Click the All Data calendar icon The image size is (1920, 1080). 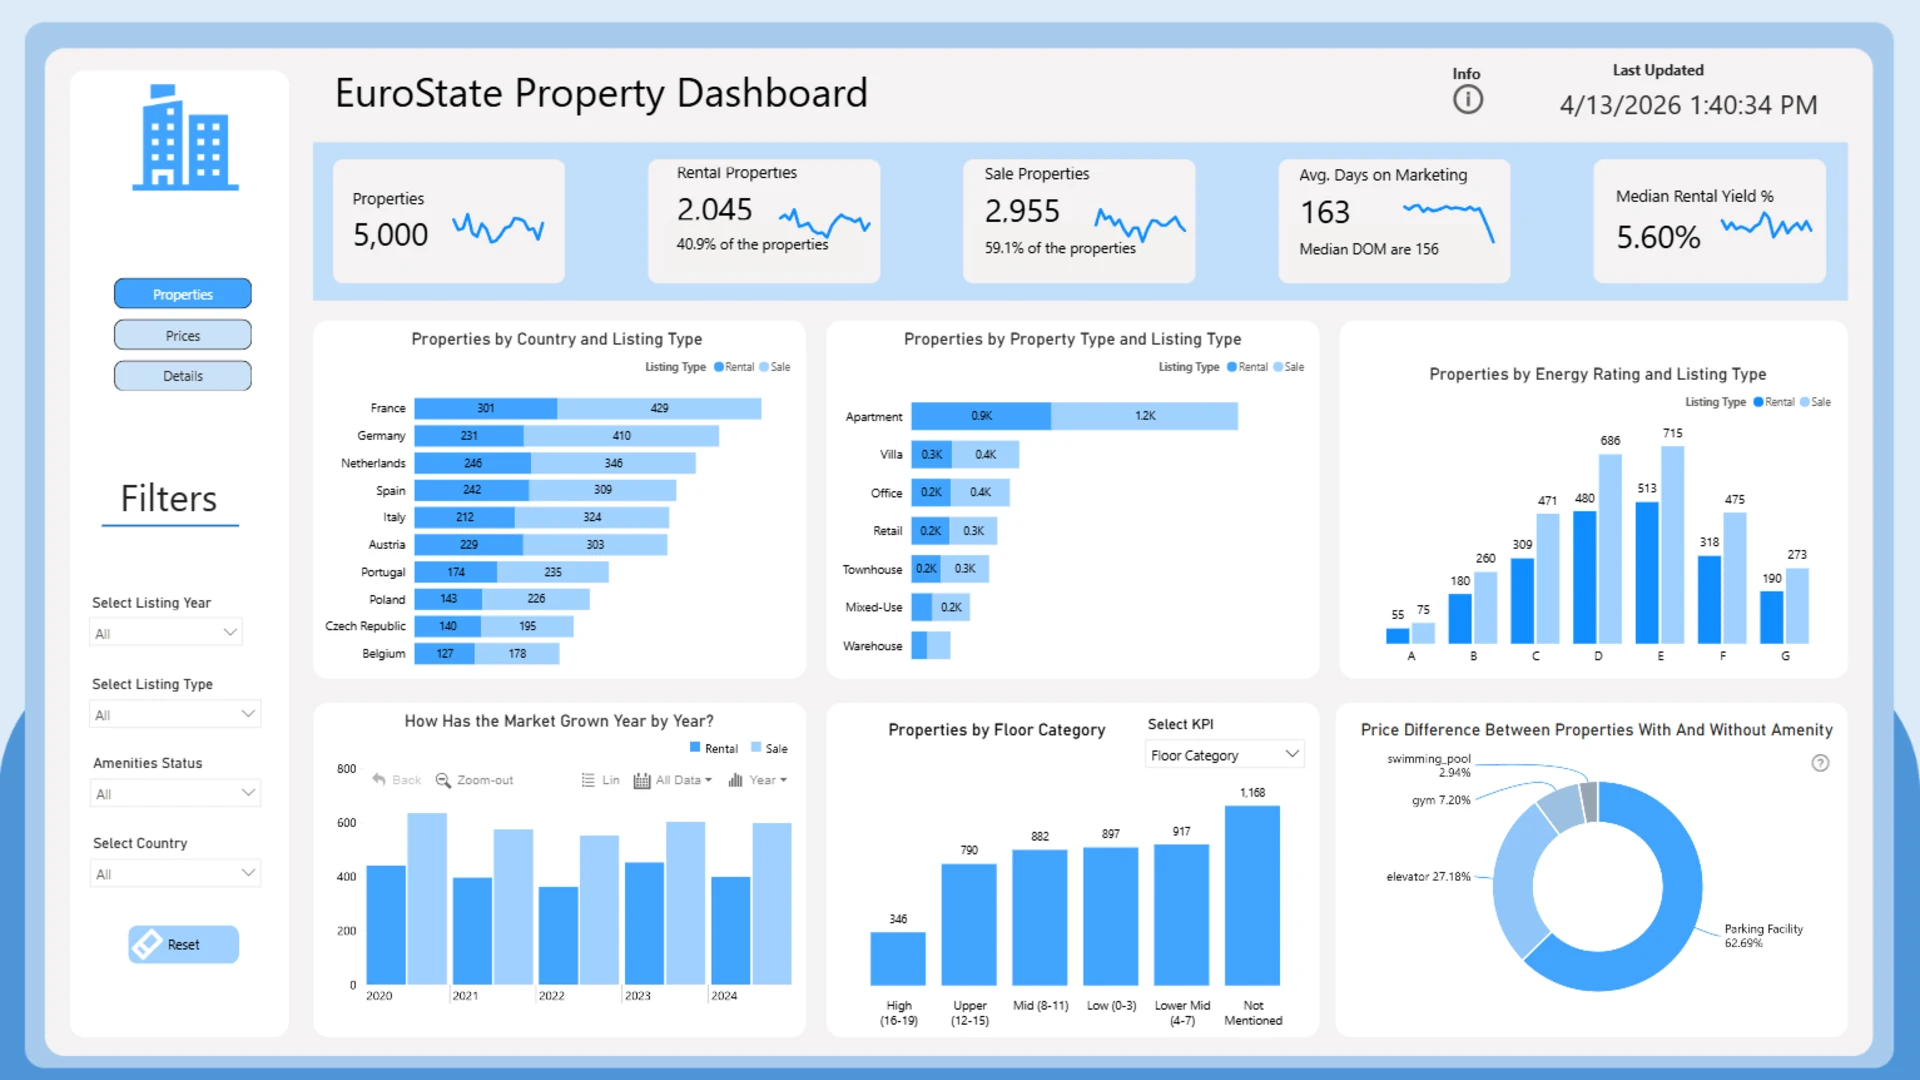pos(642,780)
